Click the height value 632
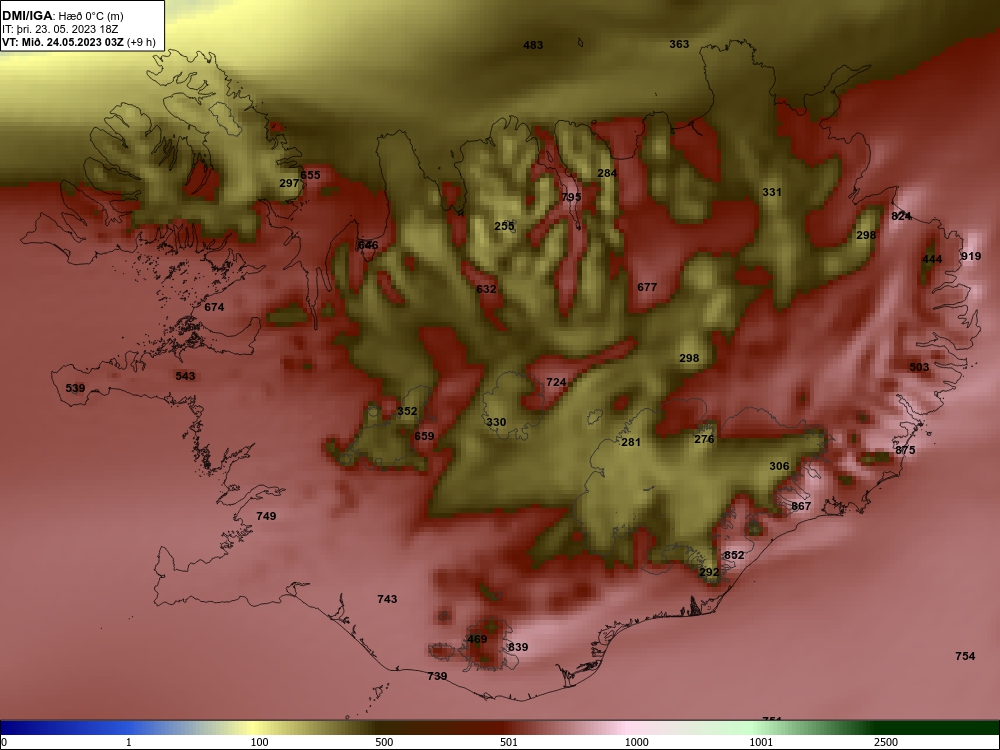This screenshot has height=750, width=1000. click(x=486, y=290)
